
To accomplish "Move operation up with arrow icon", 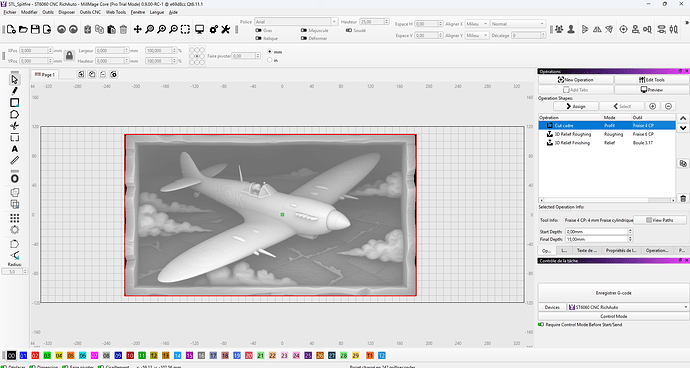I will 683,118.
